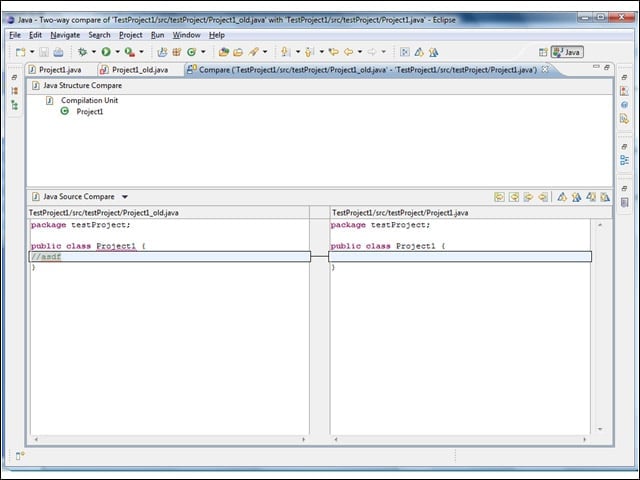Click the left pane horizontal scrollbar
The image size is (640, 480).
click(169, 439)
